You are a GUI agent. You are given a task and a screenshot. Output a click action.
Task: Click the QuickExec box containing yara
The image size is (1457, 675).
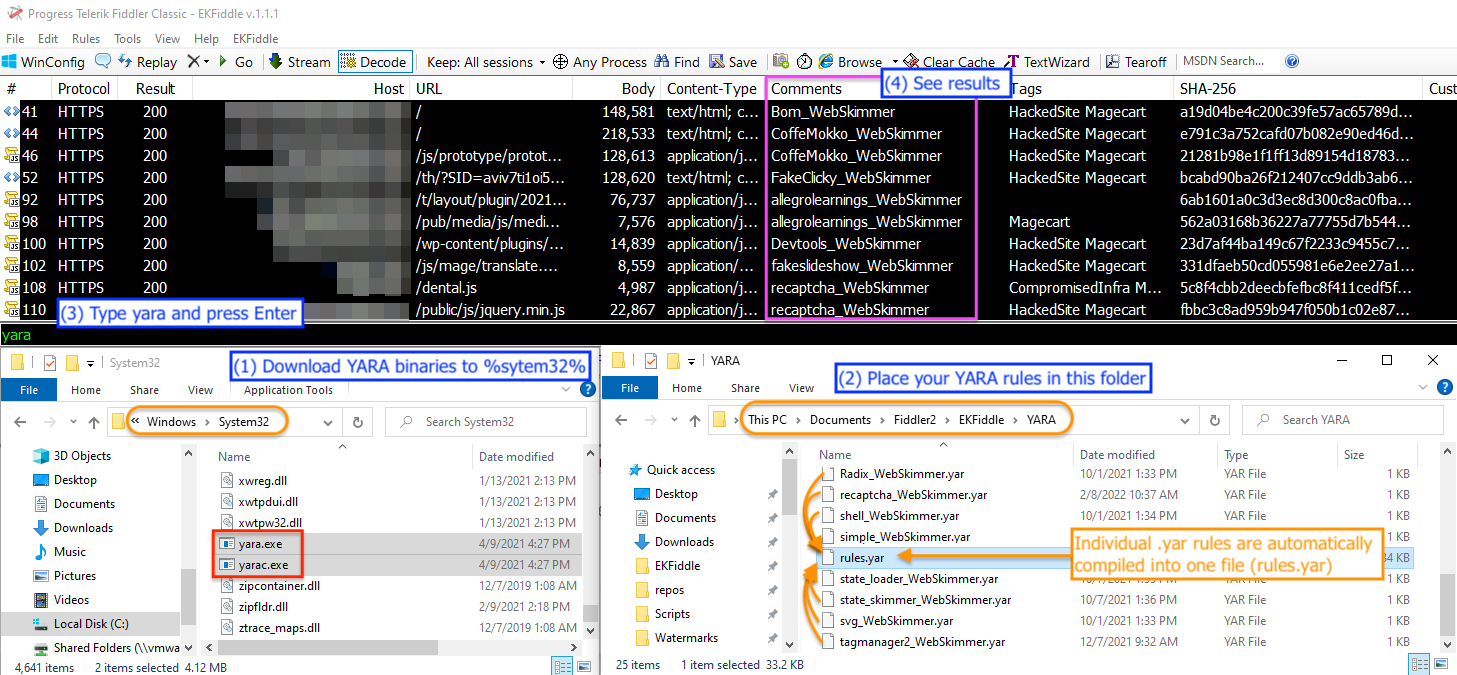pyautogui.click(x=728, y=336)
